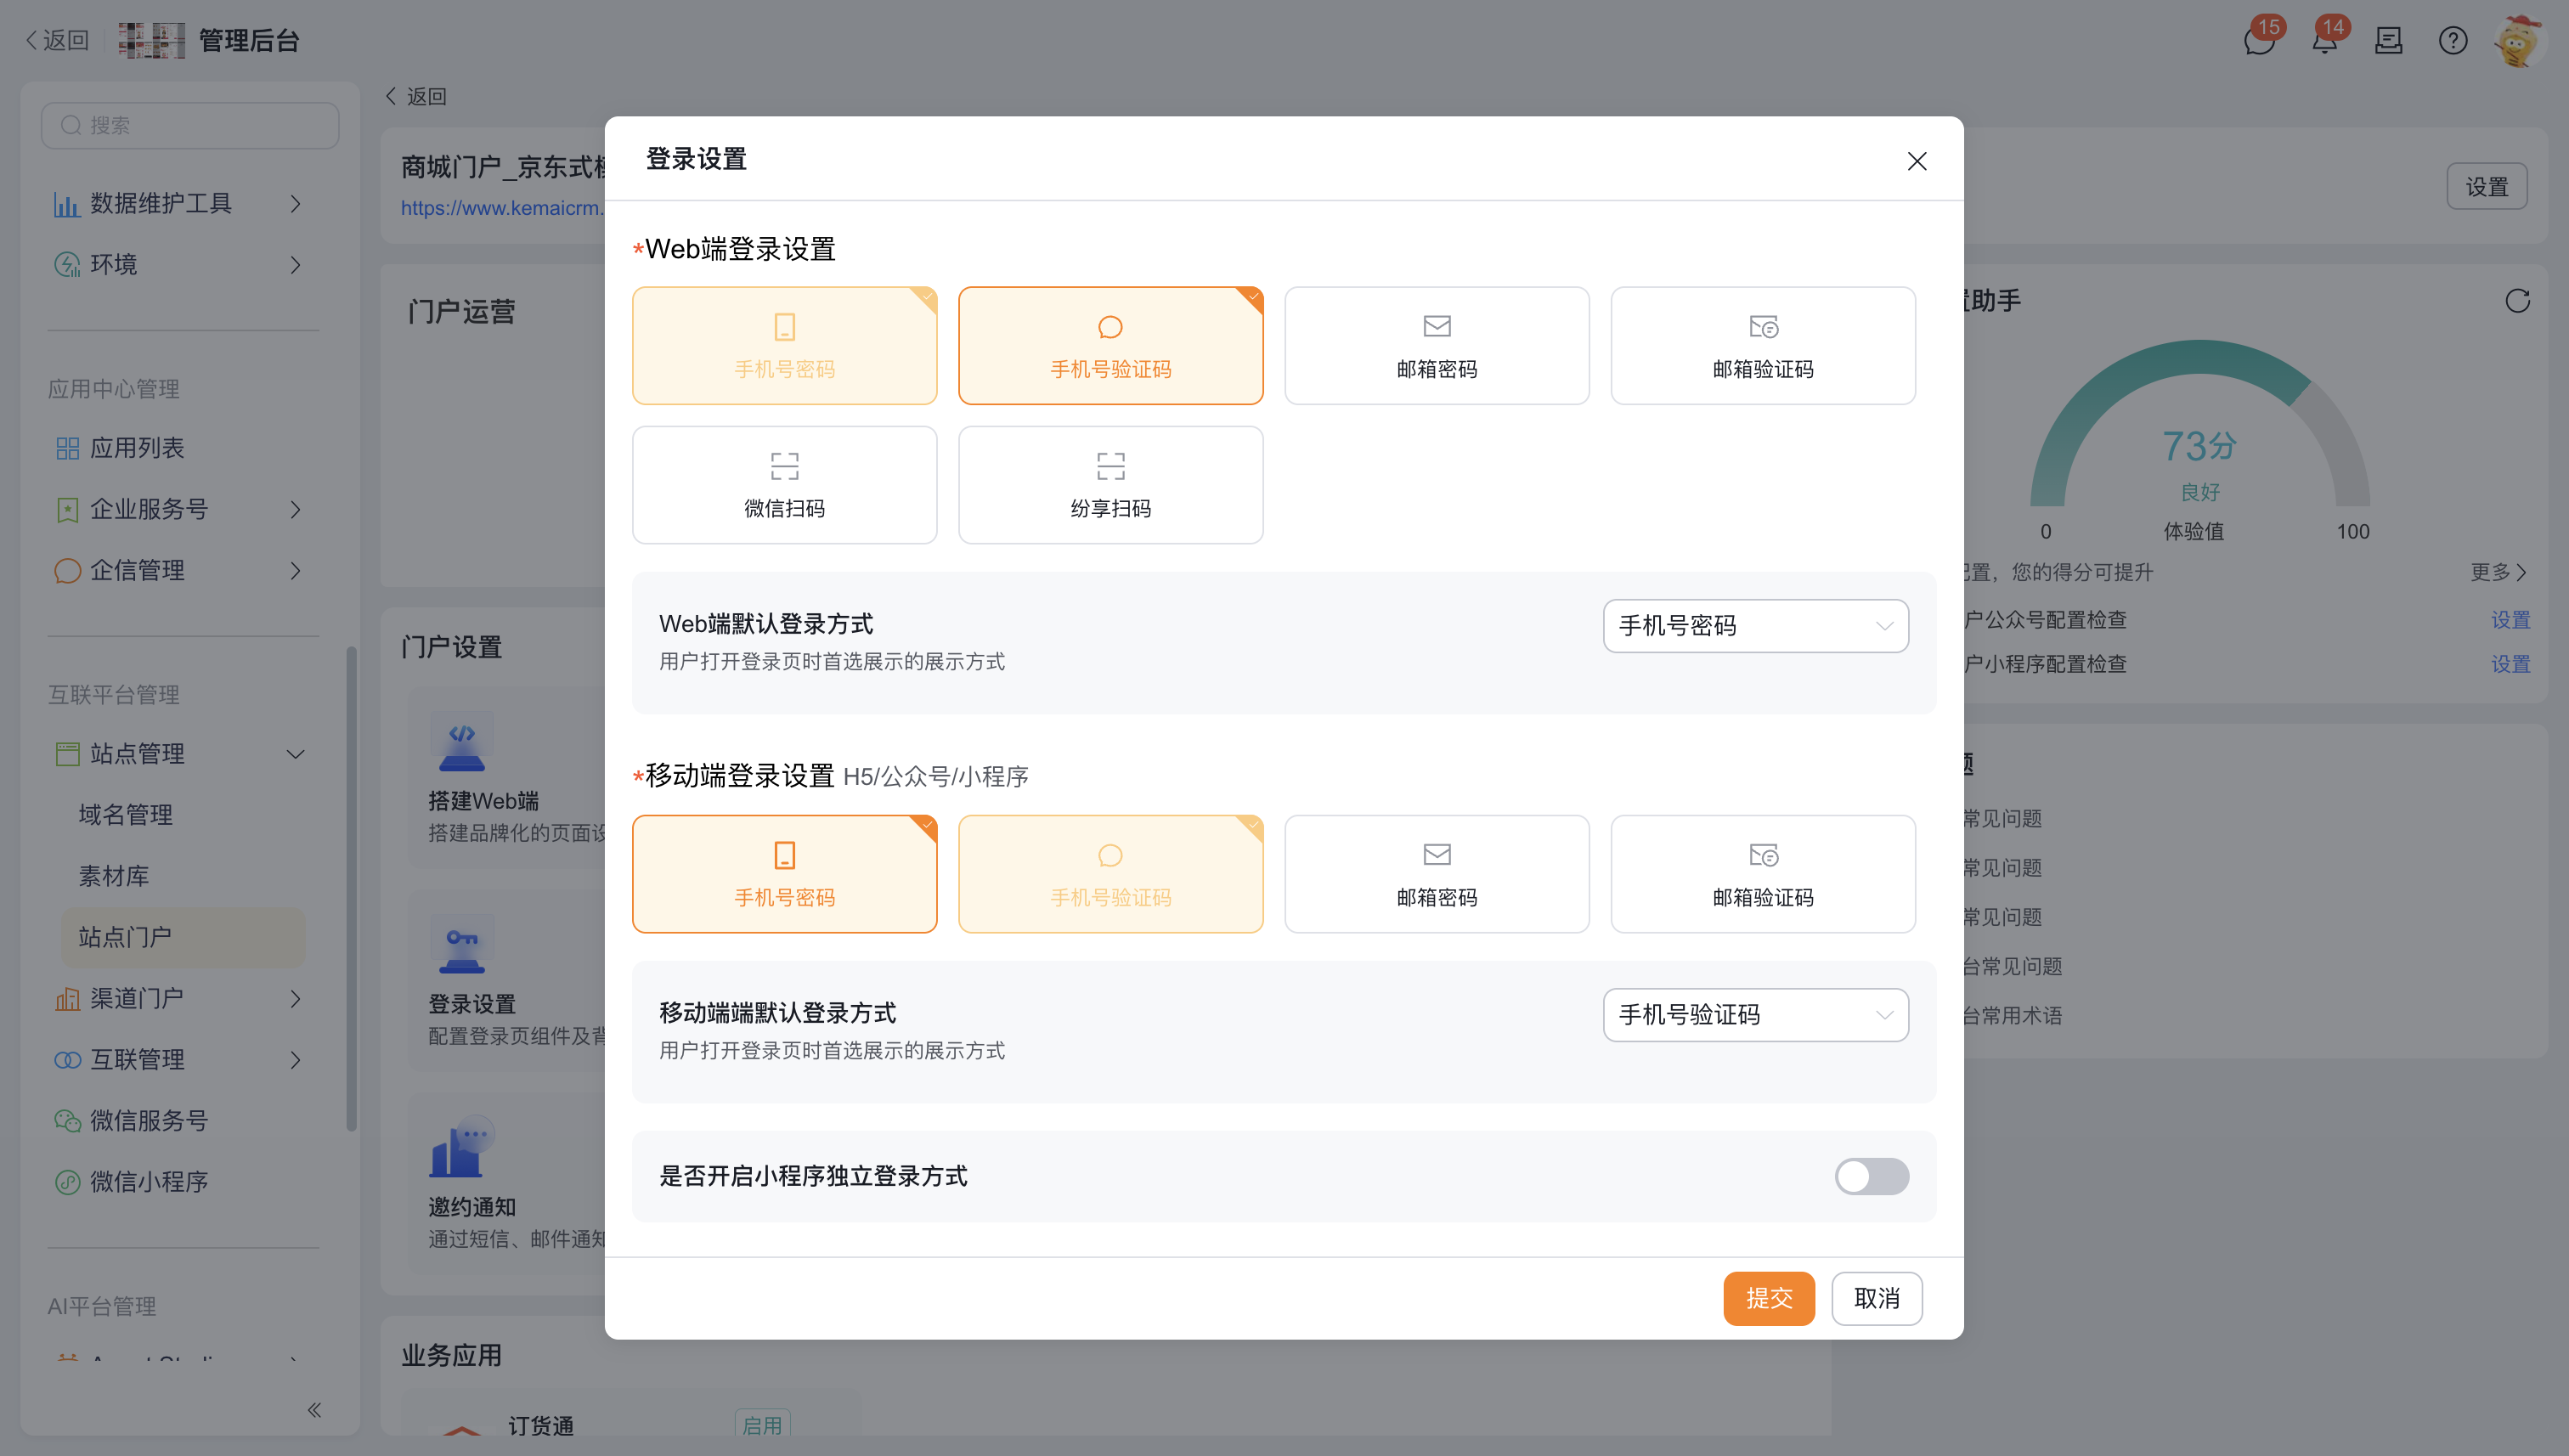Click the 登录设置 key illustration icon
This screenshot has width=2569, height=1456.
(461, 944)
